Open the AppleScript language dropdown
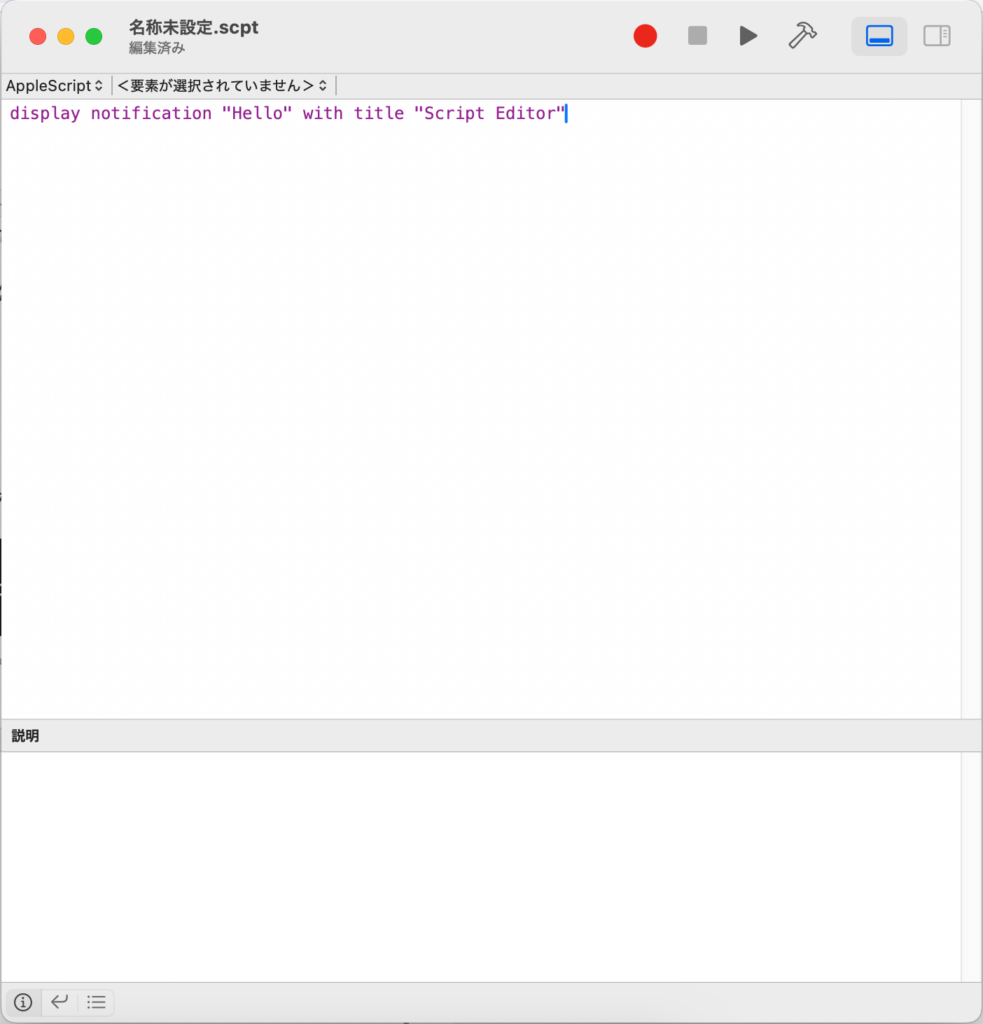Image resolution: width=983 pixels, height=1024 pixels. 54,86
